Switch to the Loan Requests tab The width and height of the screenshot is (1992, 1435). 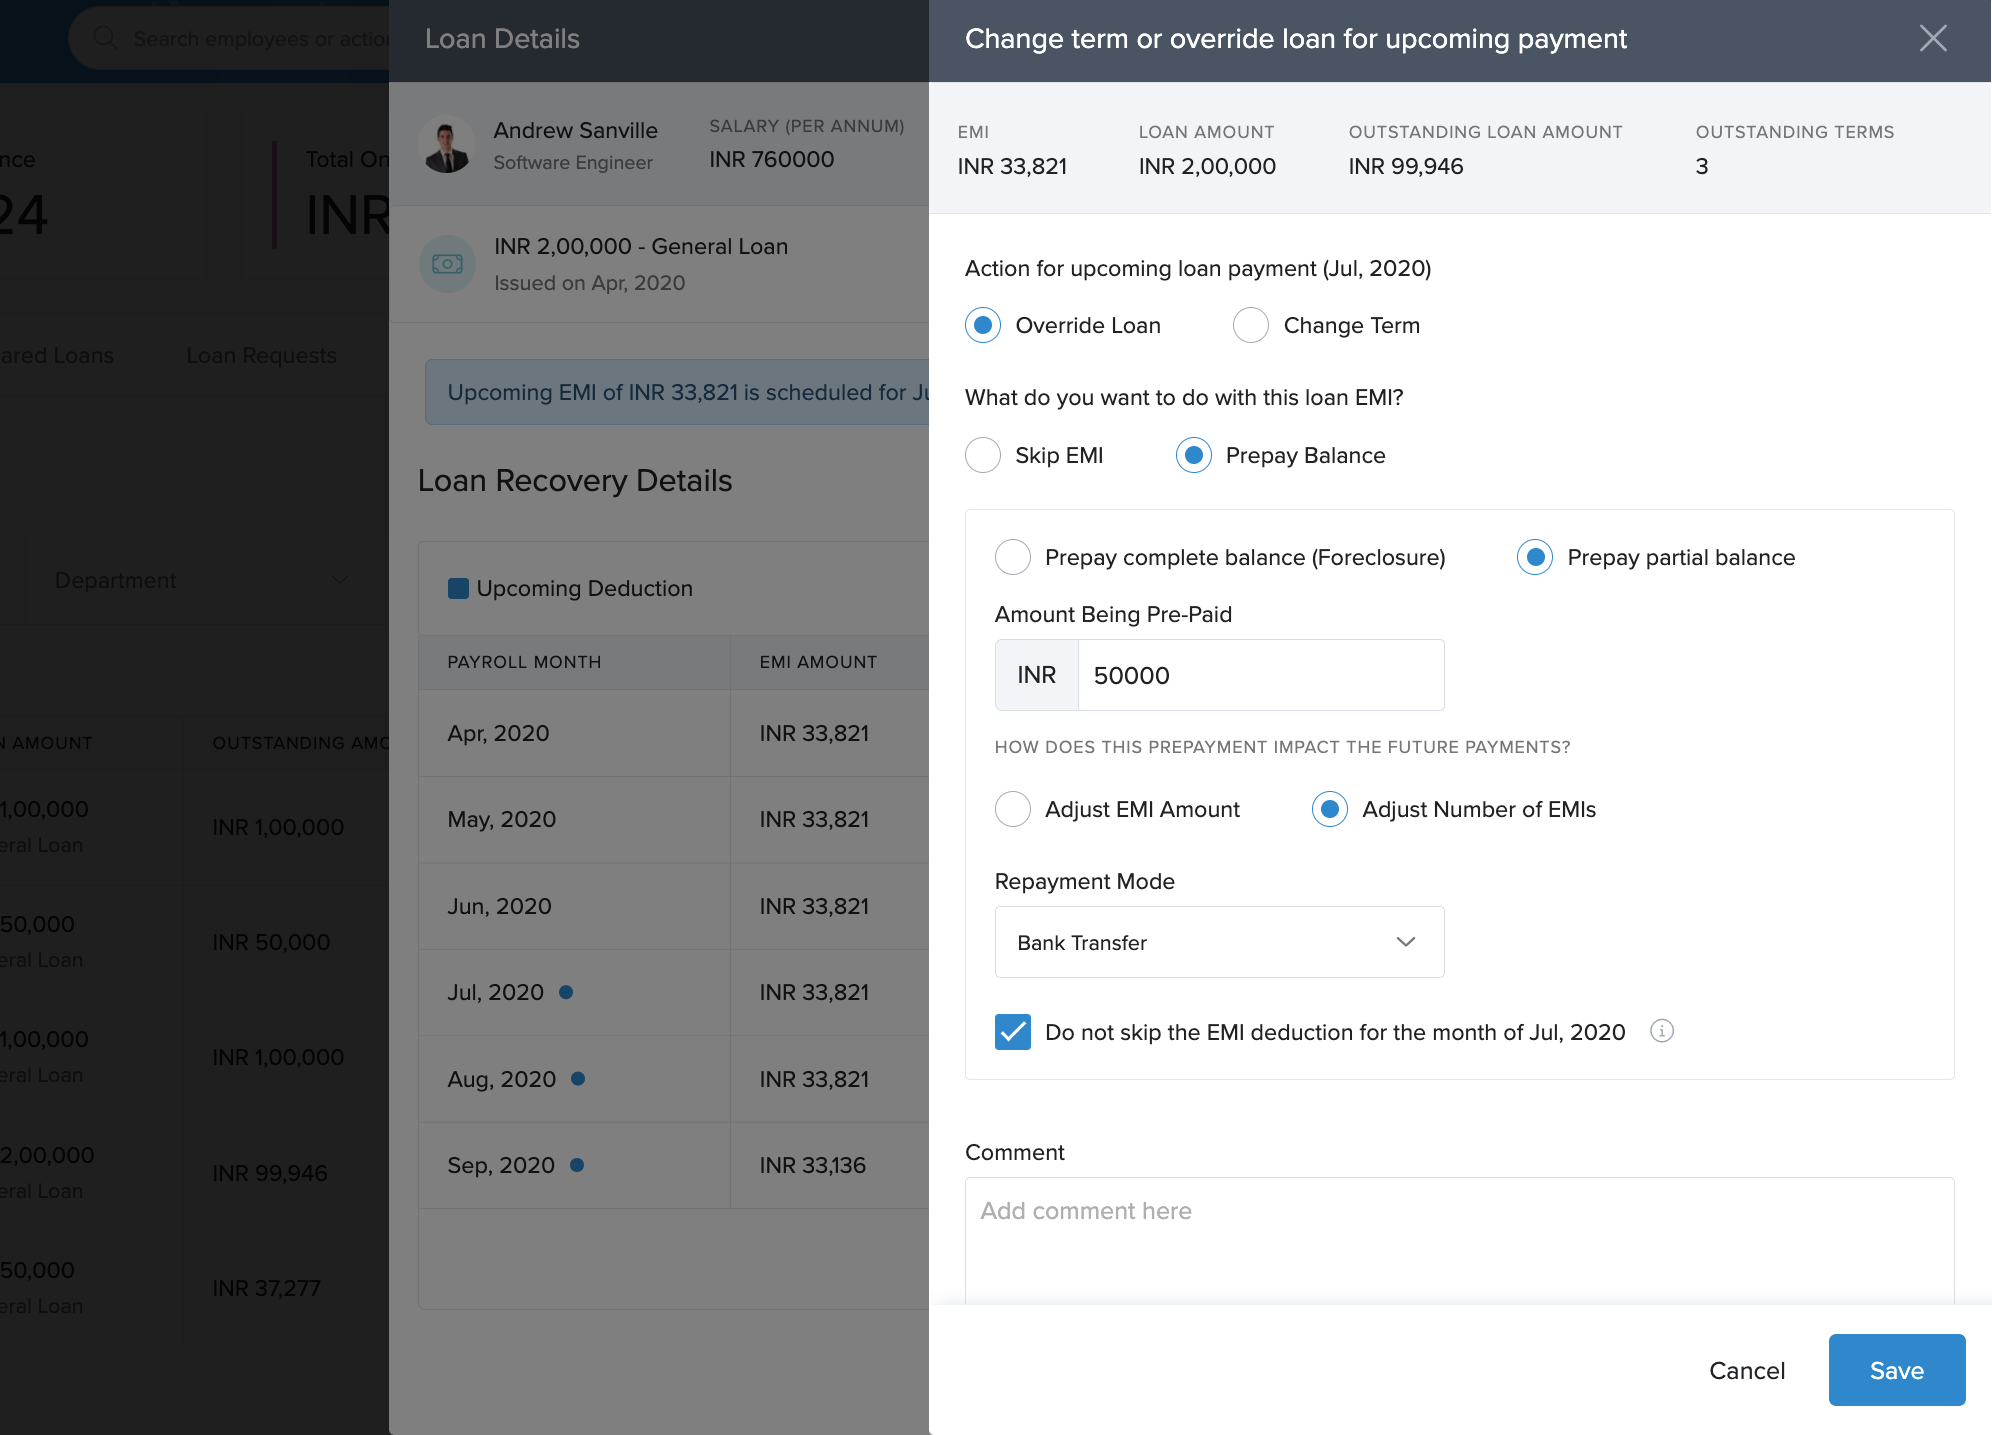(x=261, y=355)
